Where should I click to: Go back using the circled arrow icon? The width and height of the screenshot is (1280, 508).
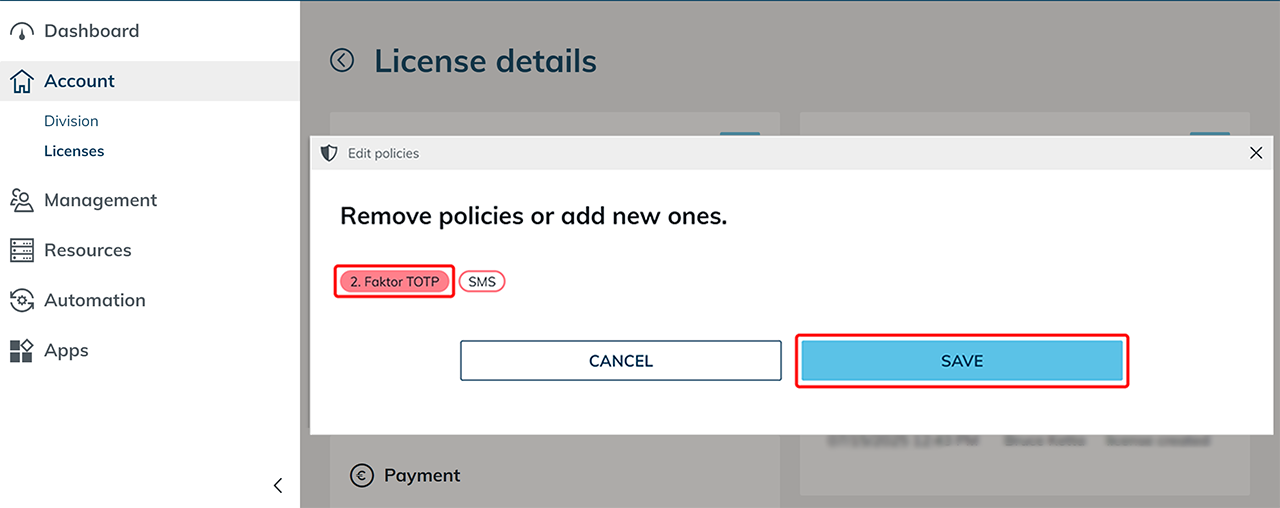342,61
